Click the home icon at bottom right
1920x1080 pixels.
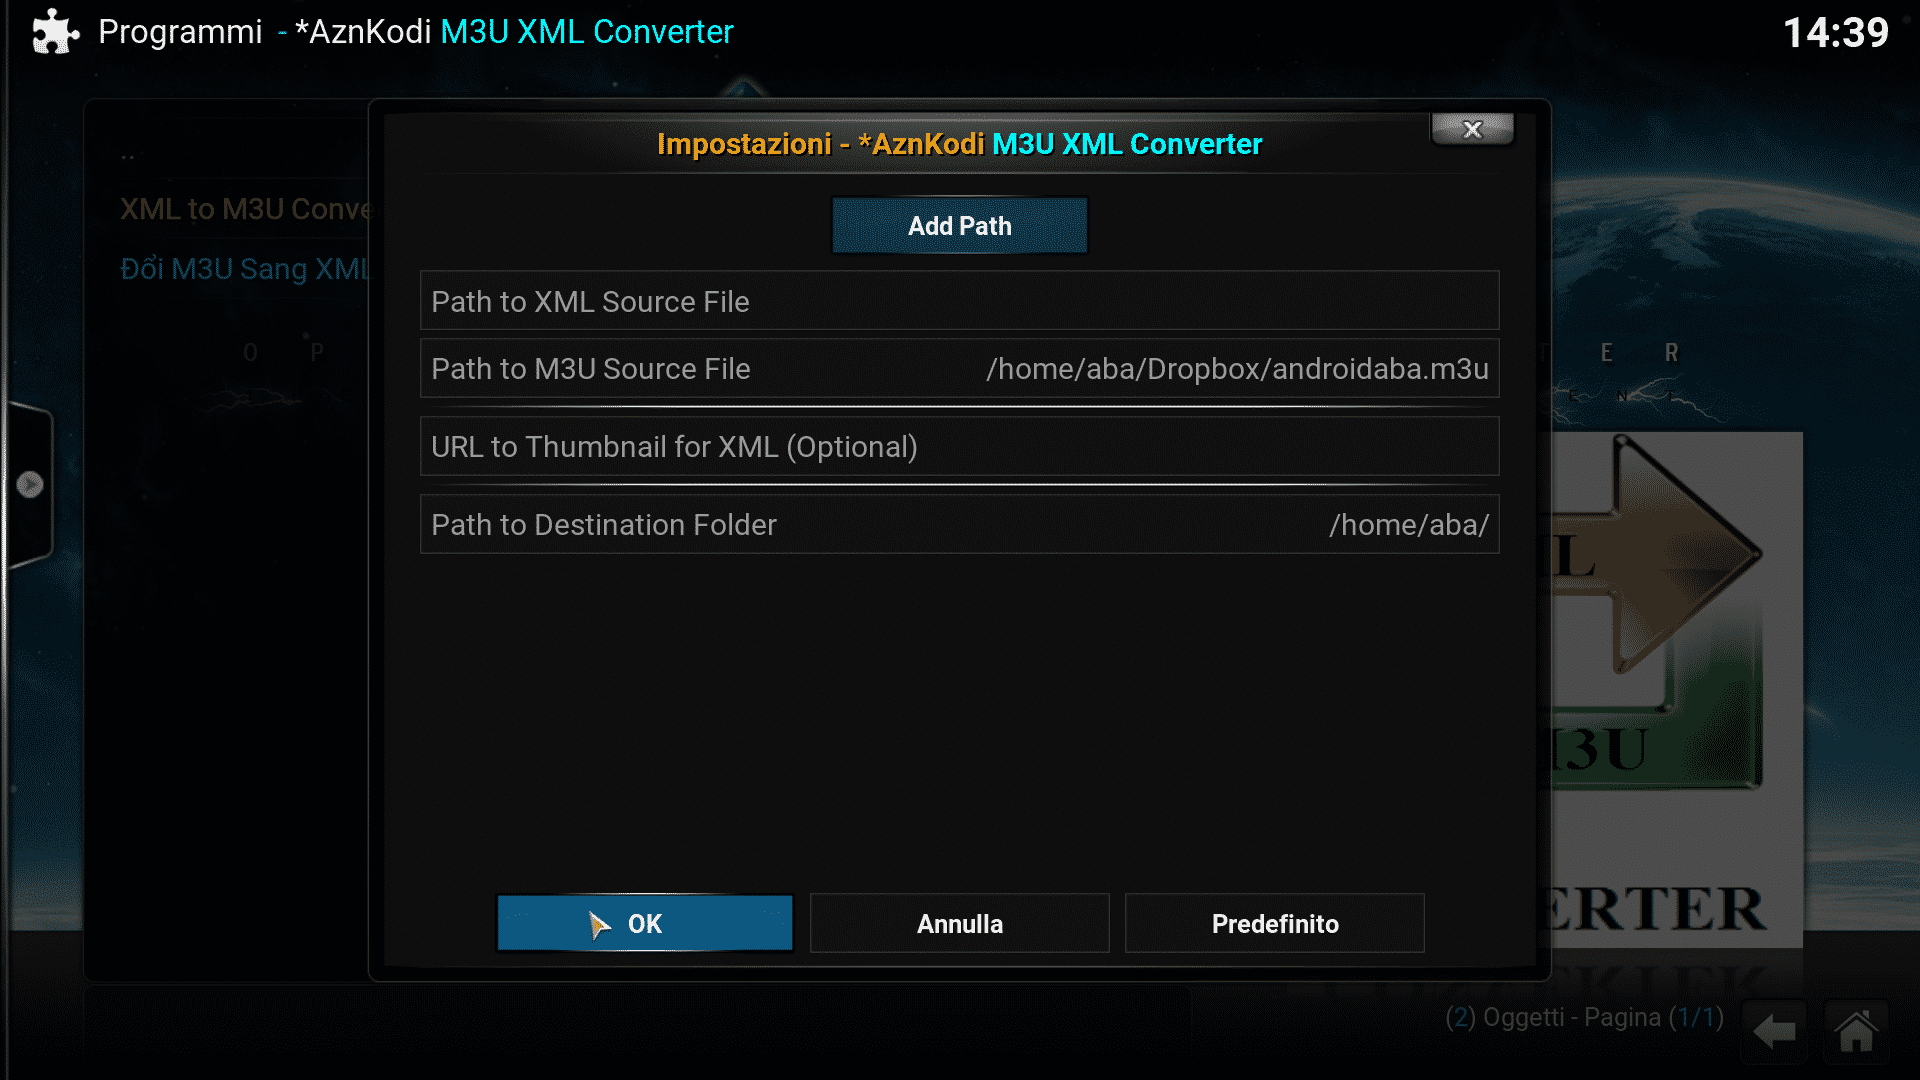coord(1856,1031)
